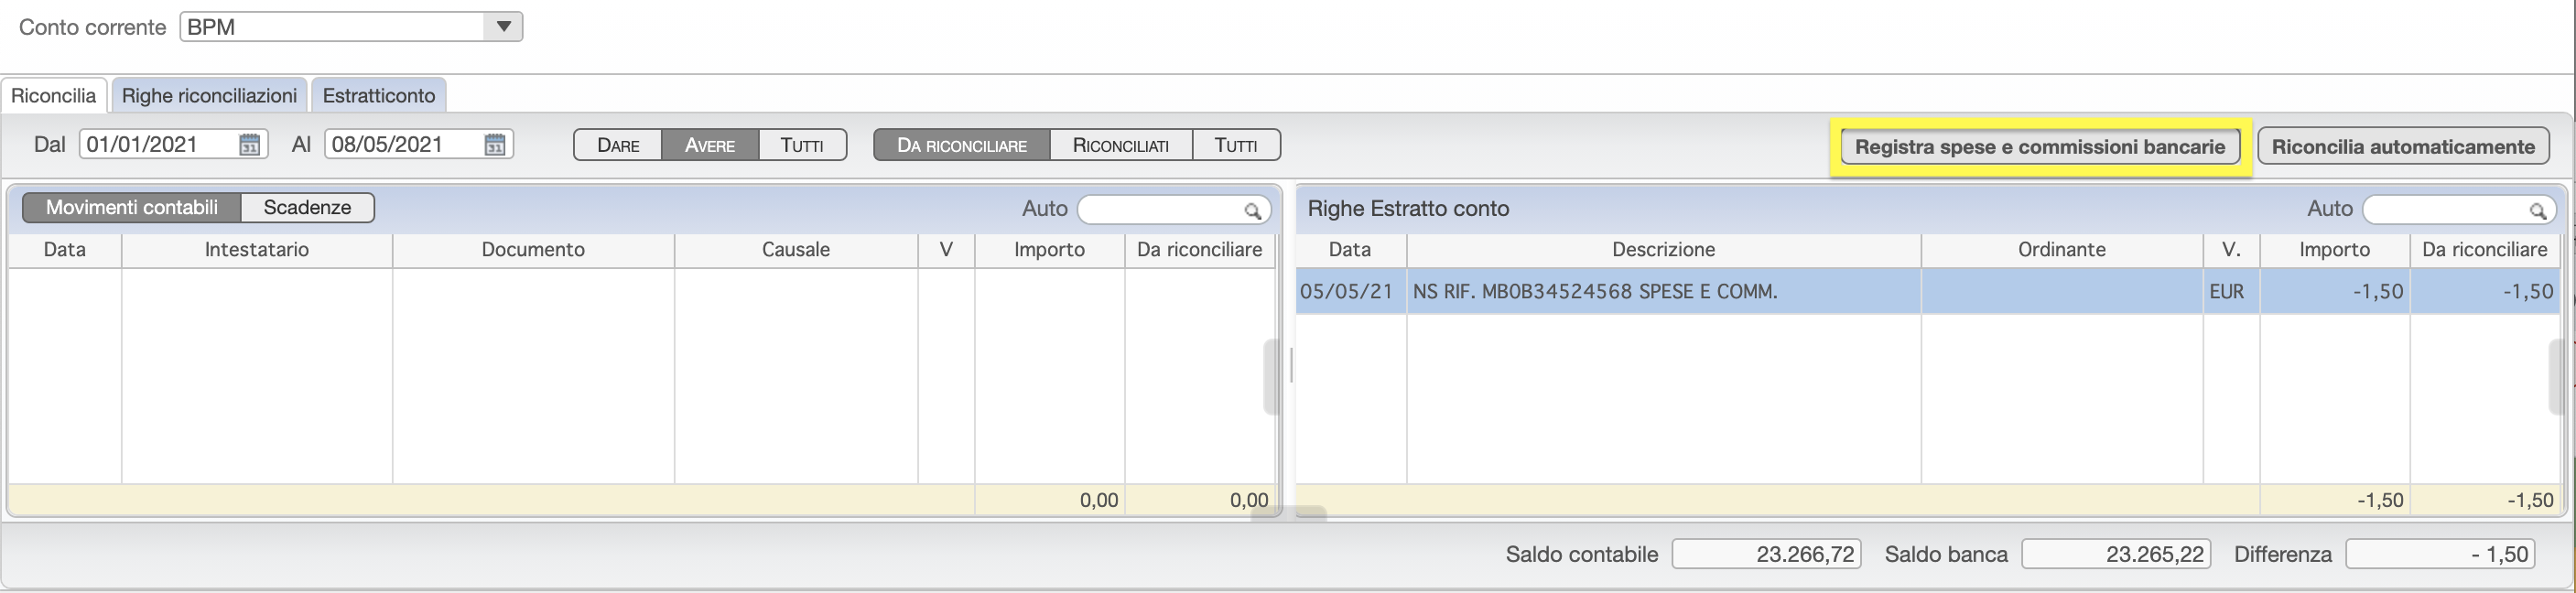This screenshot has height=593, width=2576.
Task: Click Saldo contabile field 23.266,72
Action: 1766,554
